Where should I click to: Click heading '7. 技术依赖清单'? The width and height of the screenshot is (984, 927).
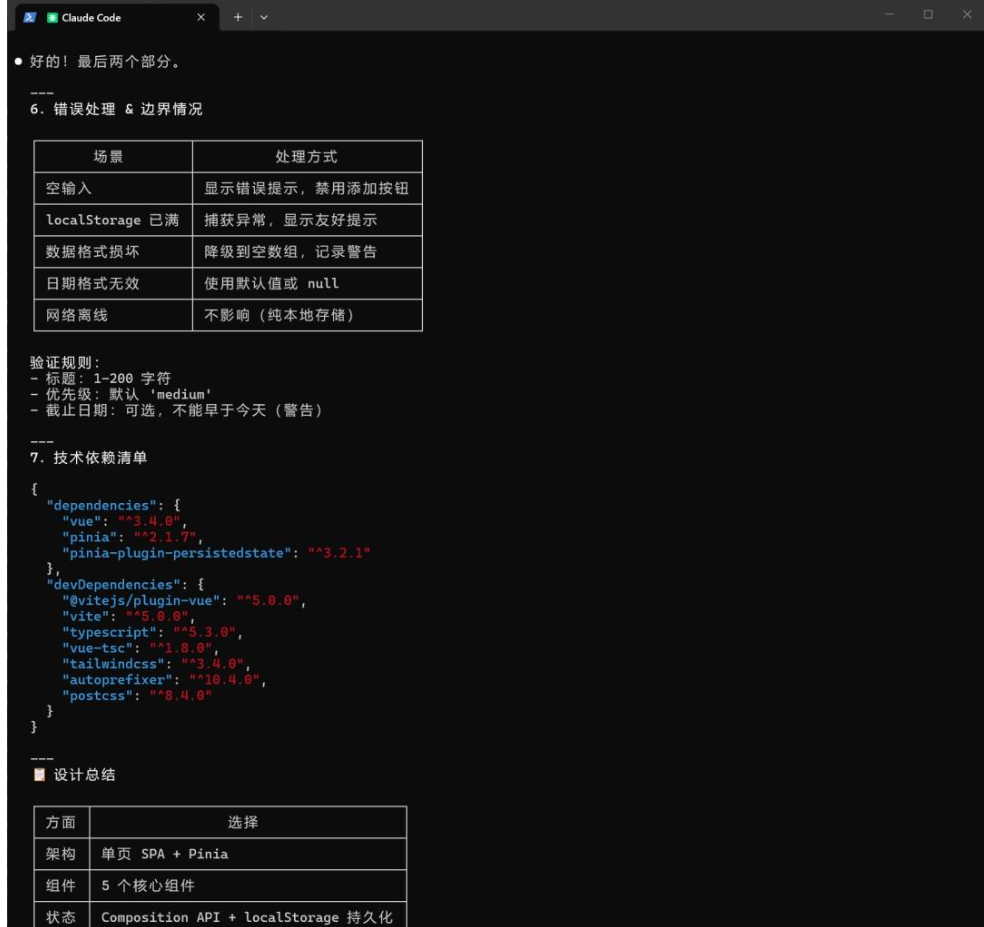[x=88, y=458]
